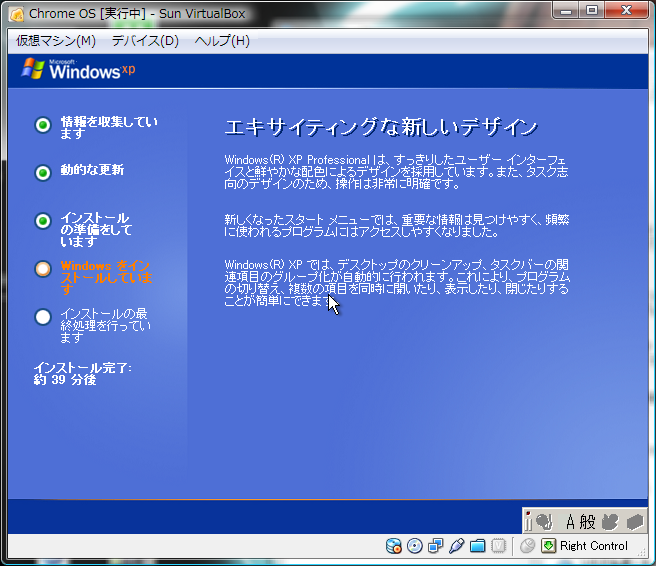Click the IME tools icon at far right
The height and width of the screenshot is (566, 656).
635,522
